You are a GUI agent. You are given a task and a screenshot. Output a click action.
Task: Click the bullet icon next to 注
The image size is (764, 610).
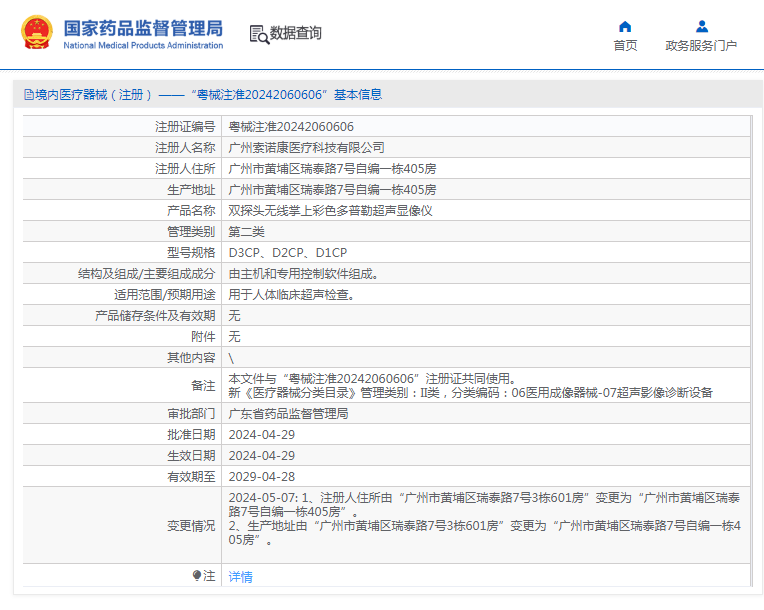point(197,576)
